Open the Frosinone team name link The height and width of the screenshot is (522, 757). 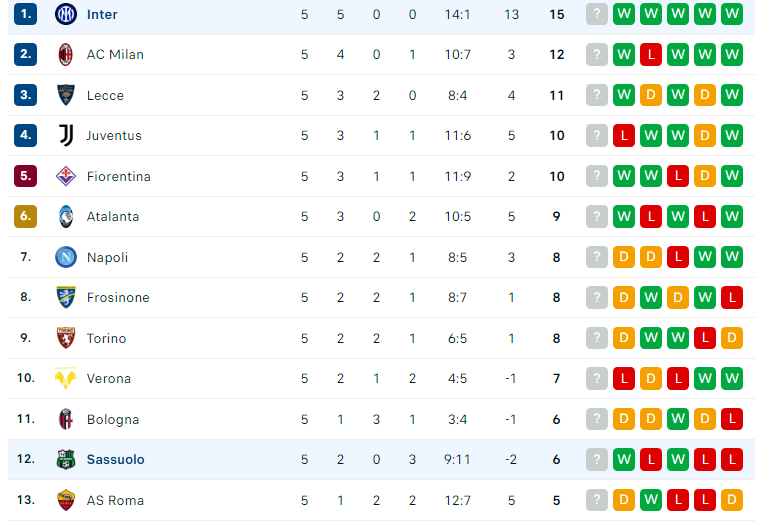(118, 297)
